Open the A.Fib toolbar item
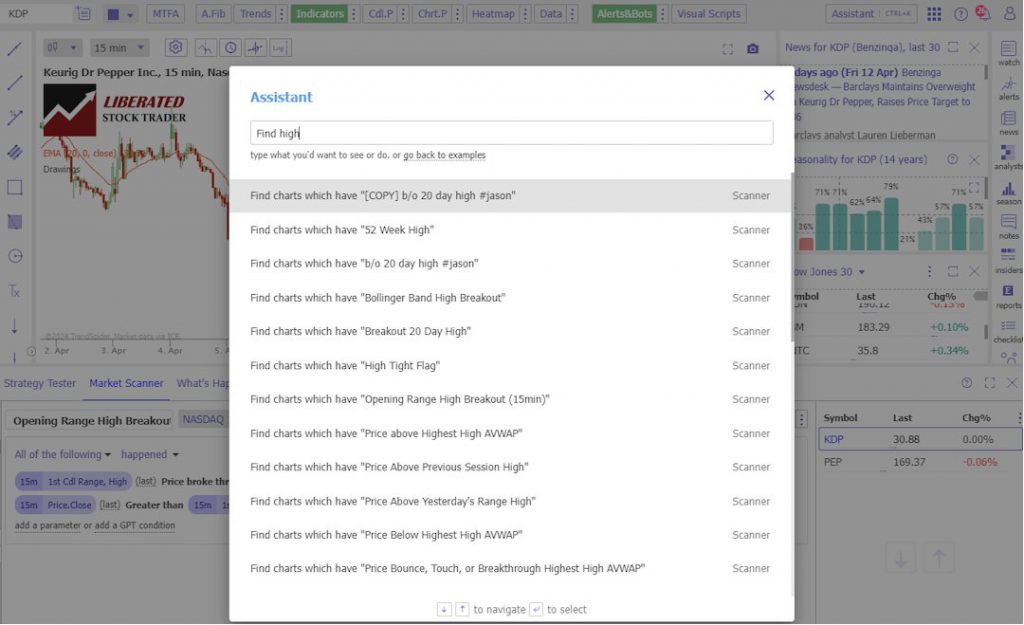 click(213, 14)
